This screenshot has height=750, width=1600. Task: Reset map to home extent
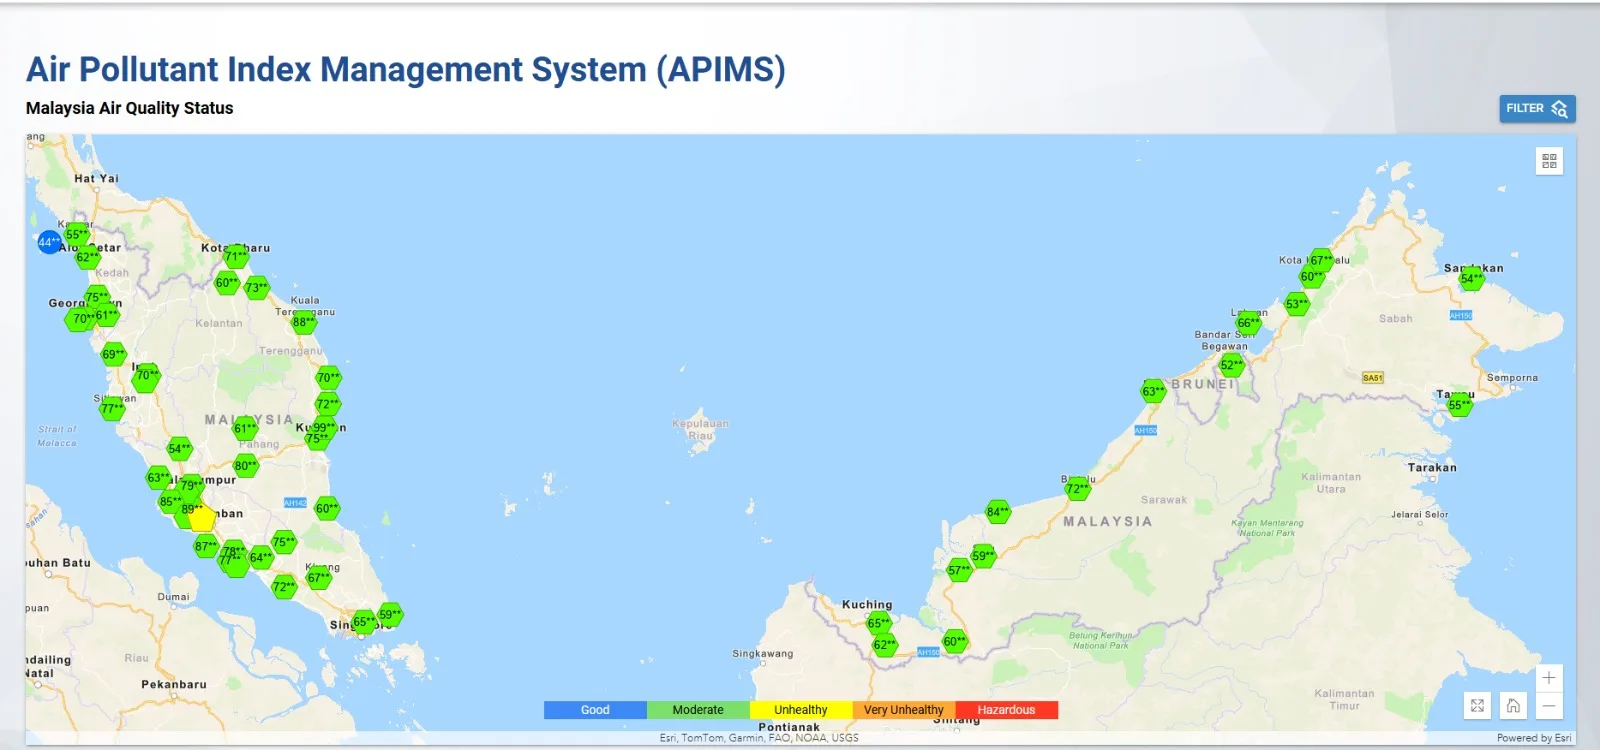[1513, 706]
